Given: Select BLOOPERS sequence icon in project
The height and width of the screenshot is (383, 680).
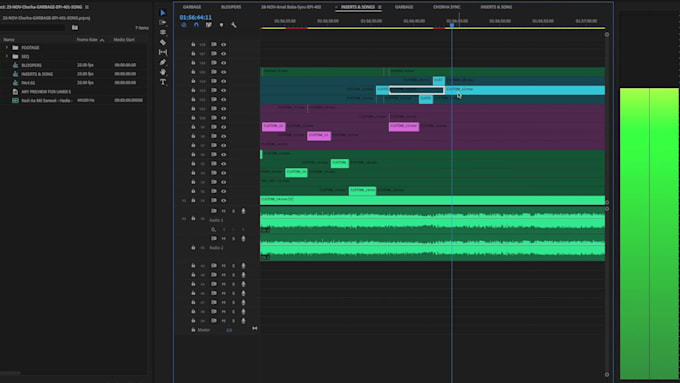Looking at the screenshot, I should pos(16,65).
